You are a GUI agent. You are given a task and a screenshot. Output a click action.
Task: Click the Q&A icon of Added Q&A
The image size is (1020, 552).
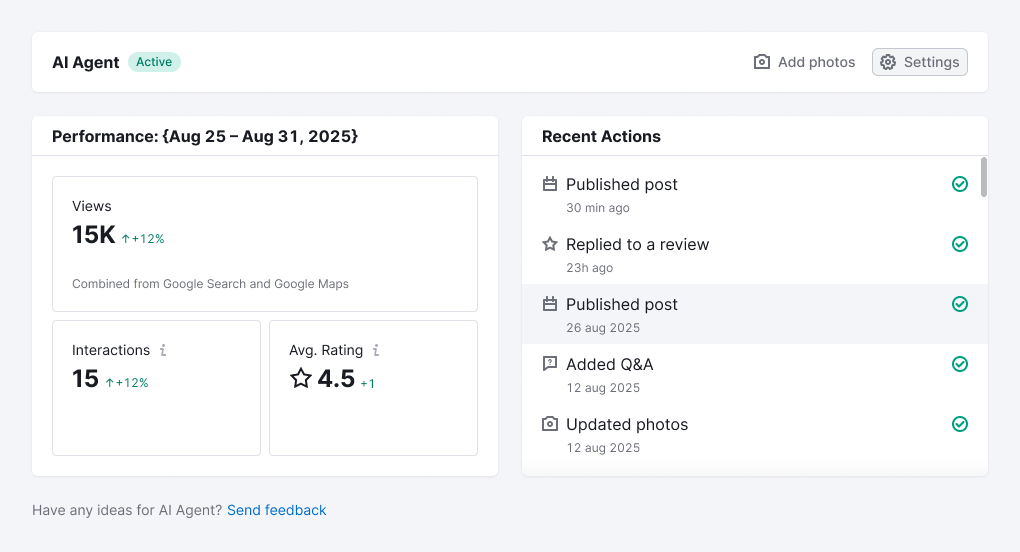click(x=550, y=363)
